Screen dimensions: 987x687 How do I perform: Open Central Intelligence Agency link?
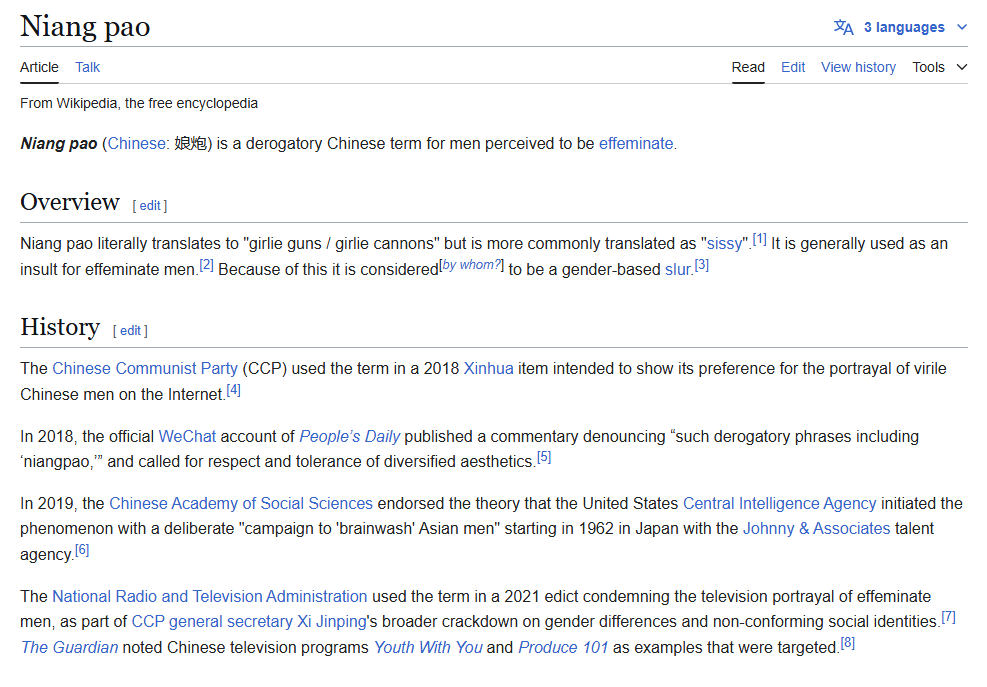point(779,503)
